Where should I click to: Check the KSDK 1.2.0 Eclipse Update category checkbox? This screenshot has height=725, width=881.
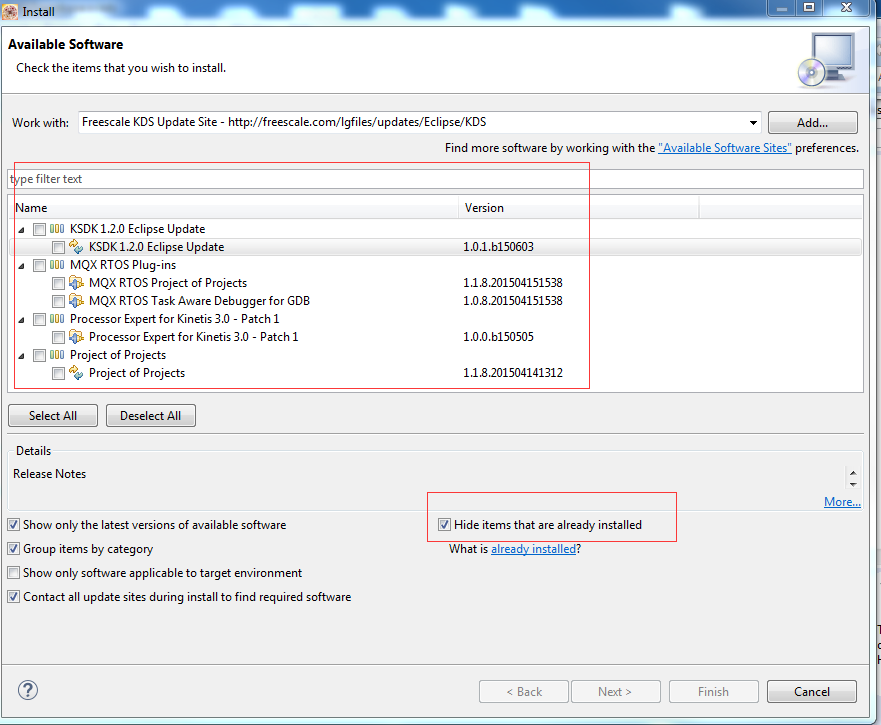[39, 229]
